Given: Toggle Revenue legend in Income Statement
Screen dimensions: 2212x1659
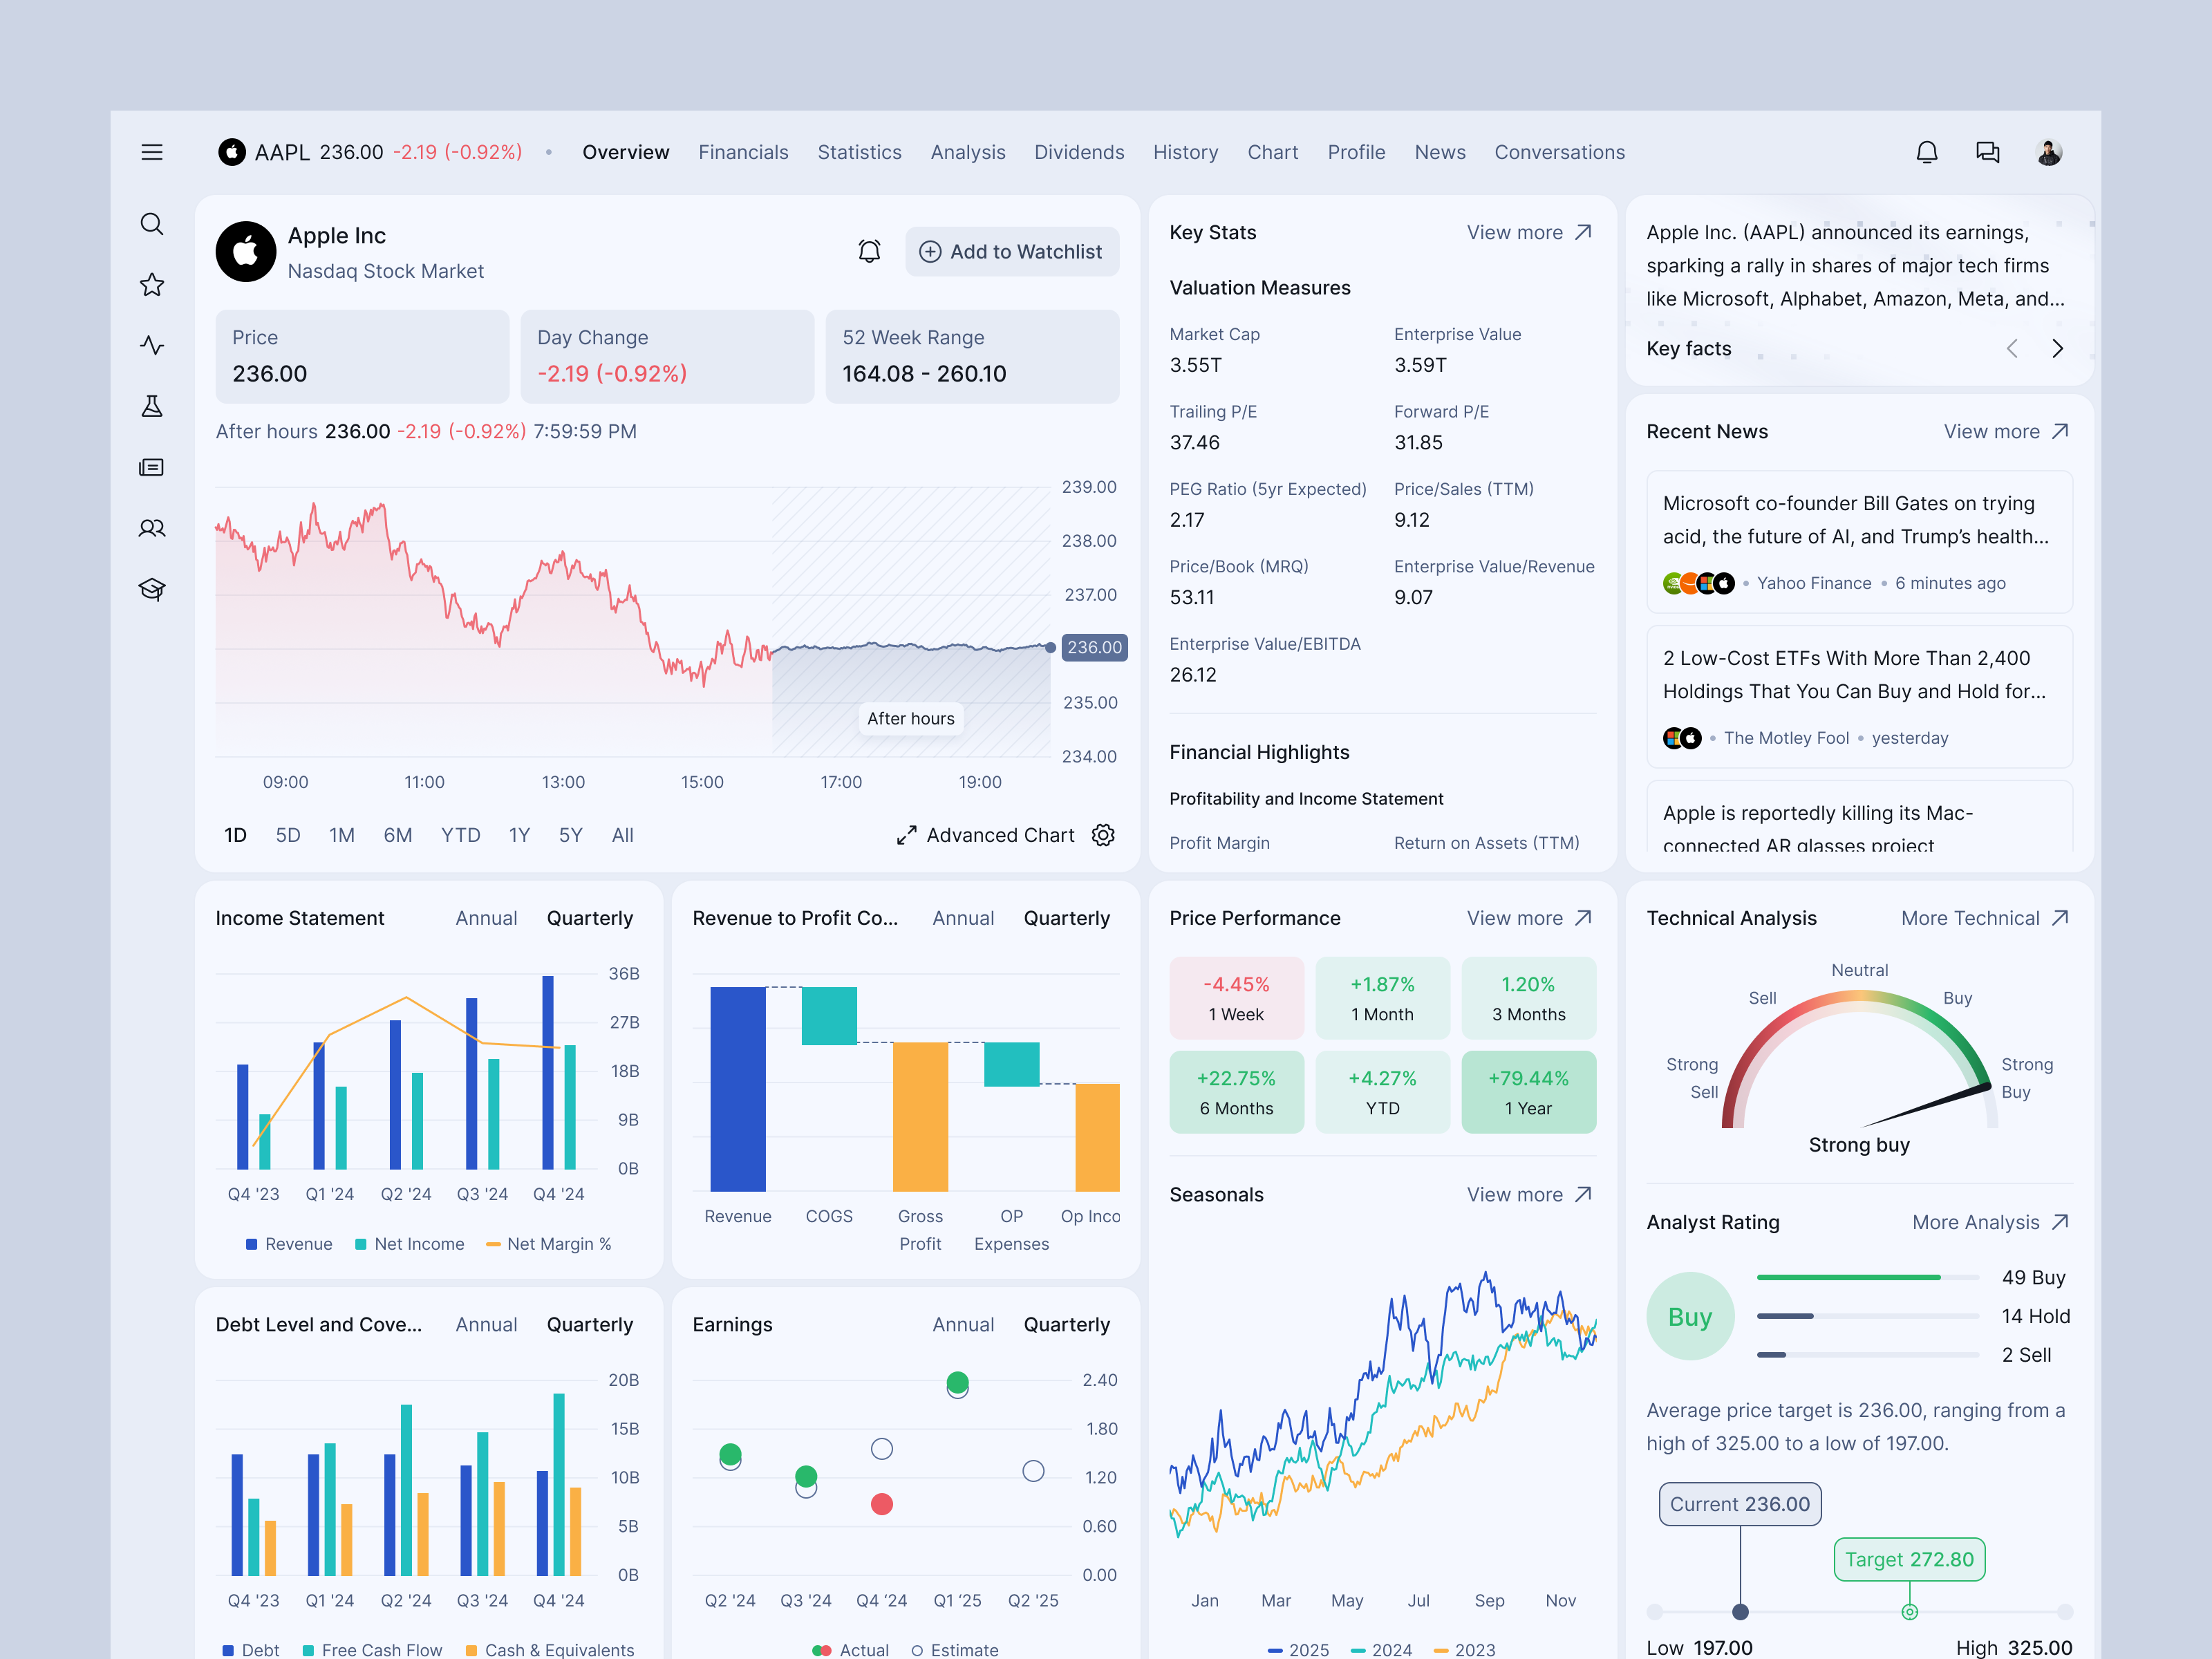Looking at the screenshot, I should point(289,1244).
